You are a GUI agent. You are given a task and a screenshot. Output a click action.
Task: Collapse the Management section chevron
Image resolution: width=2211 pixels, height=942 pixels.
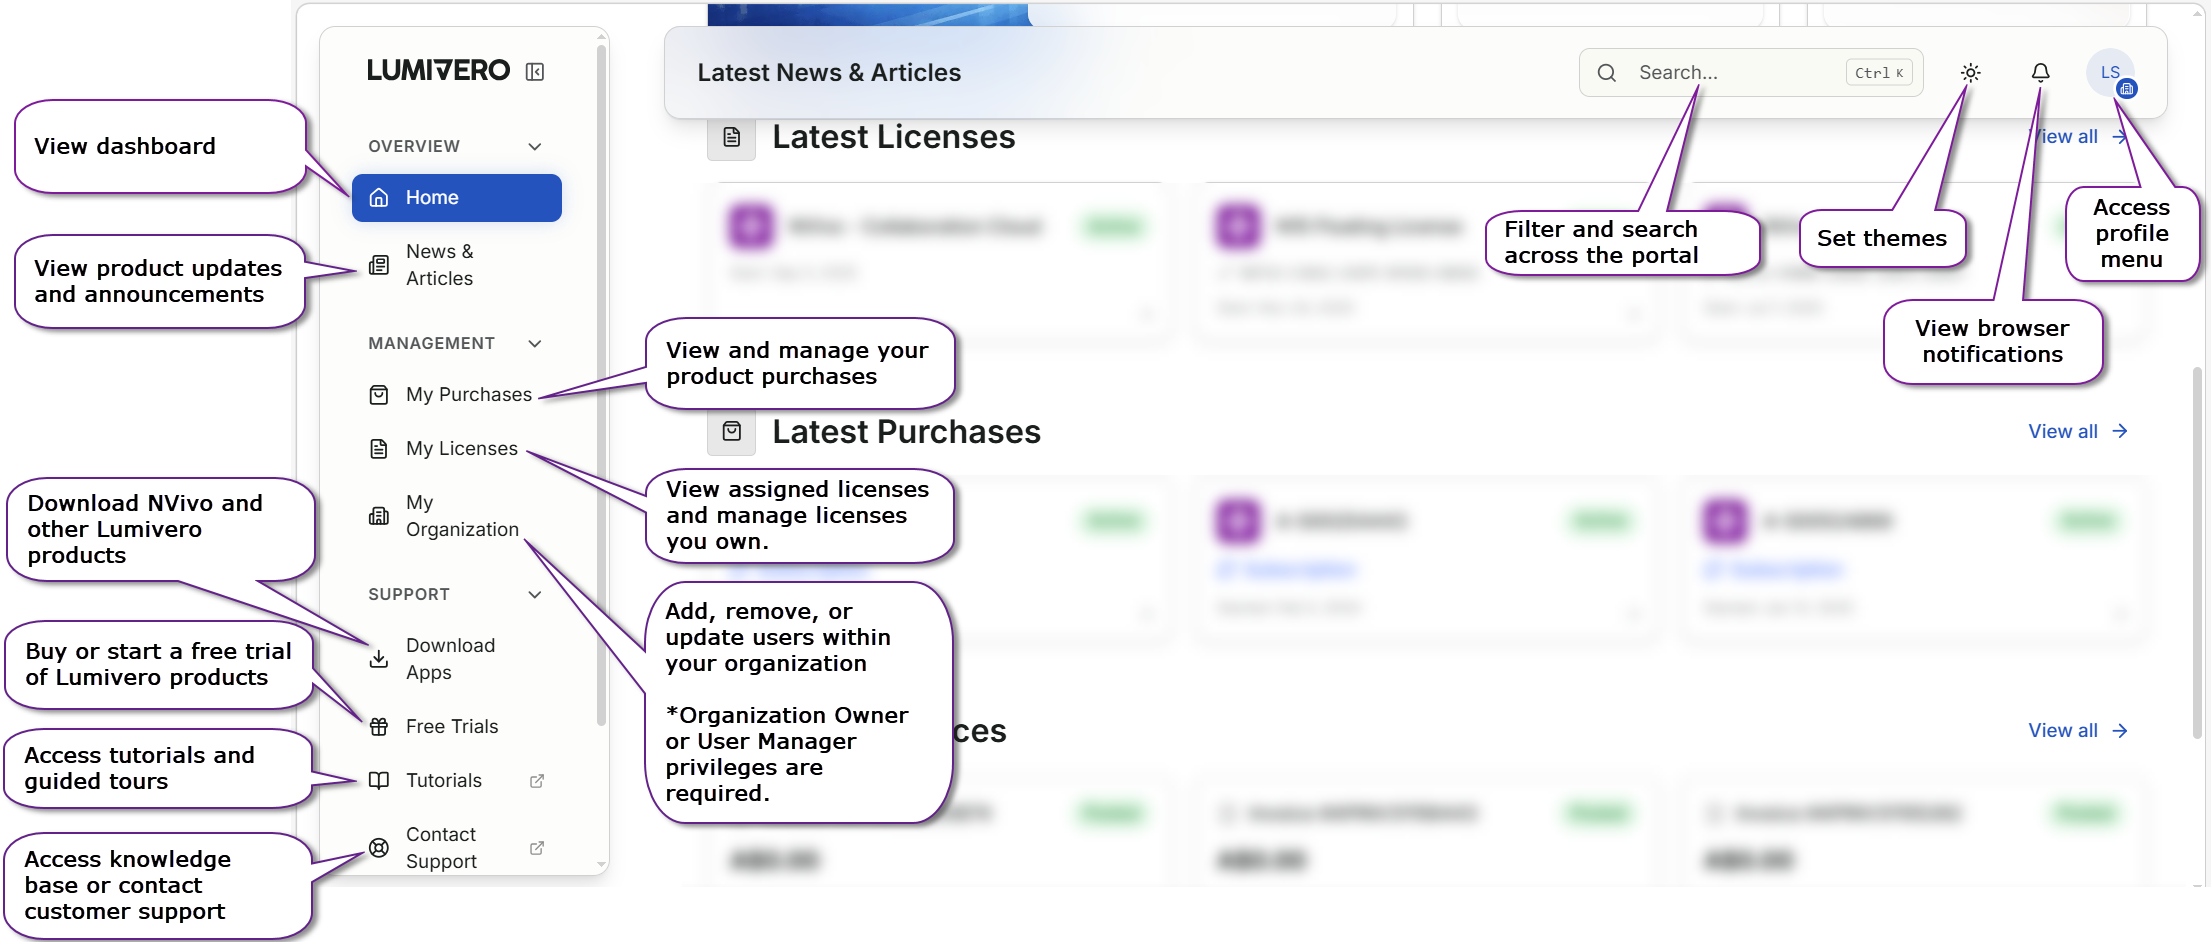[535, 344]
